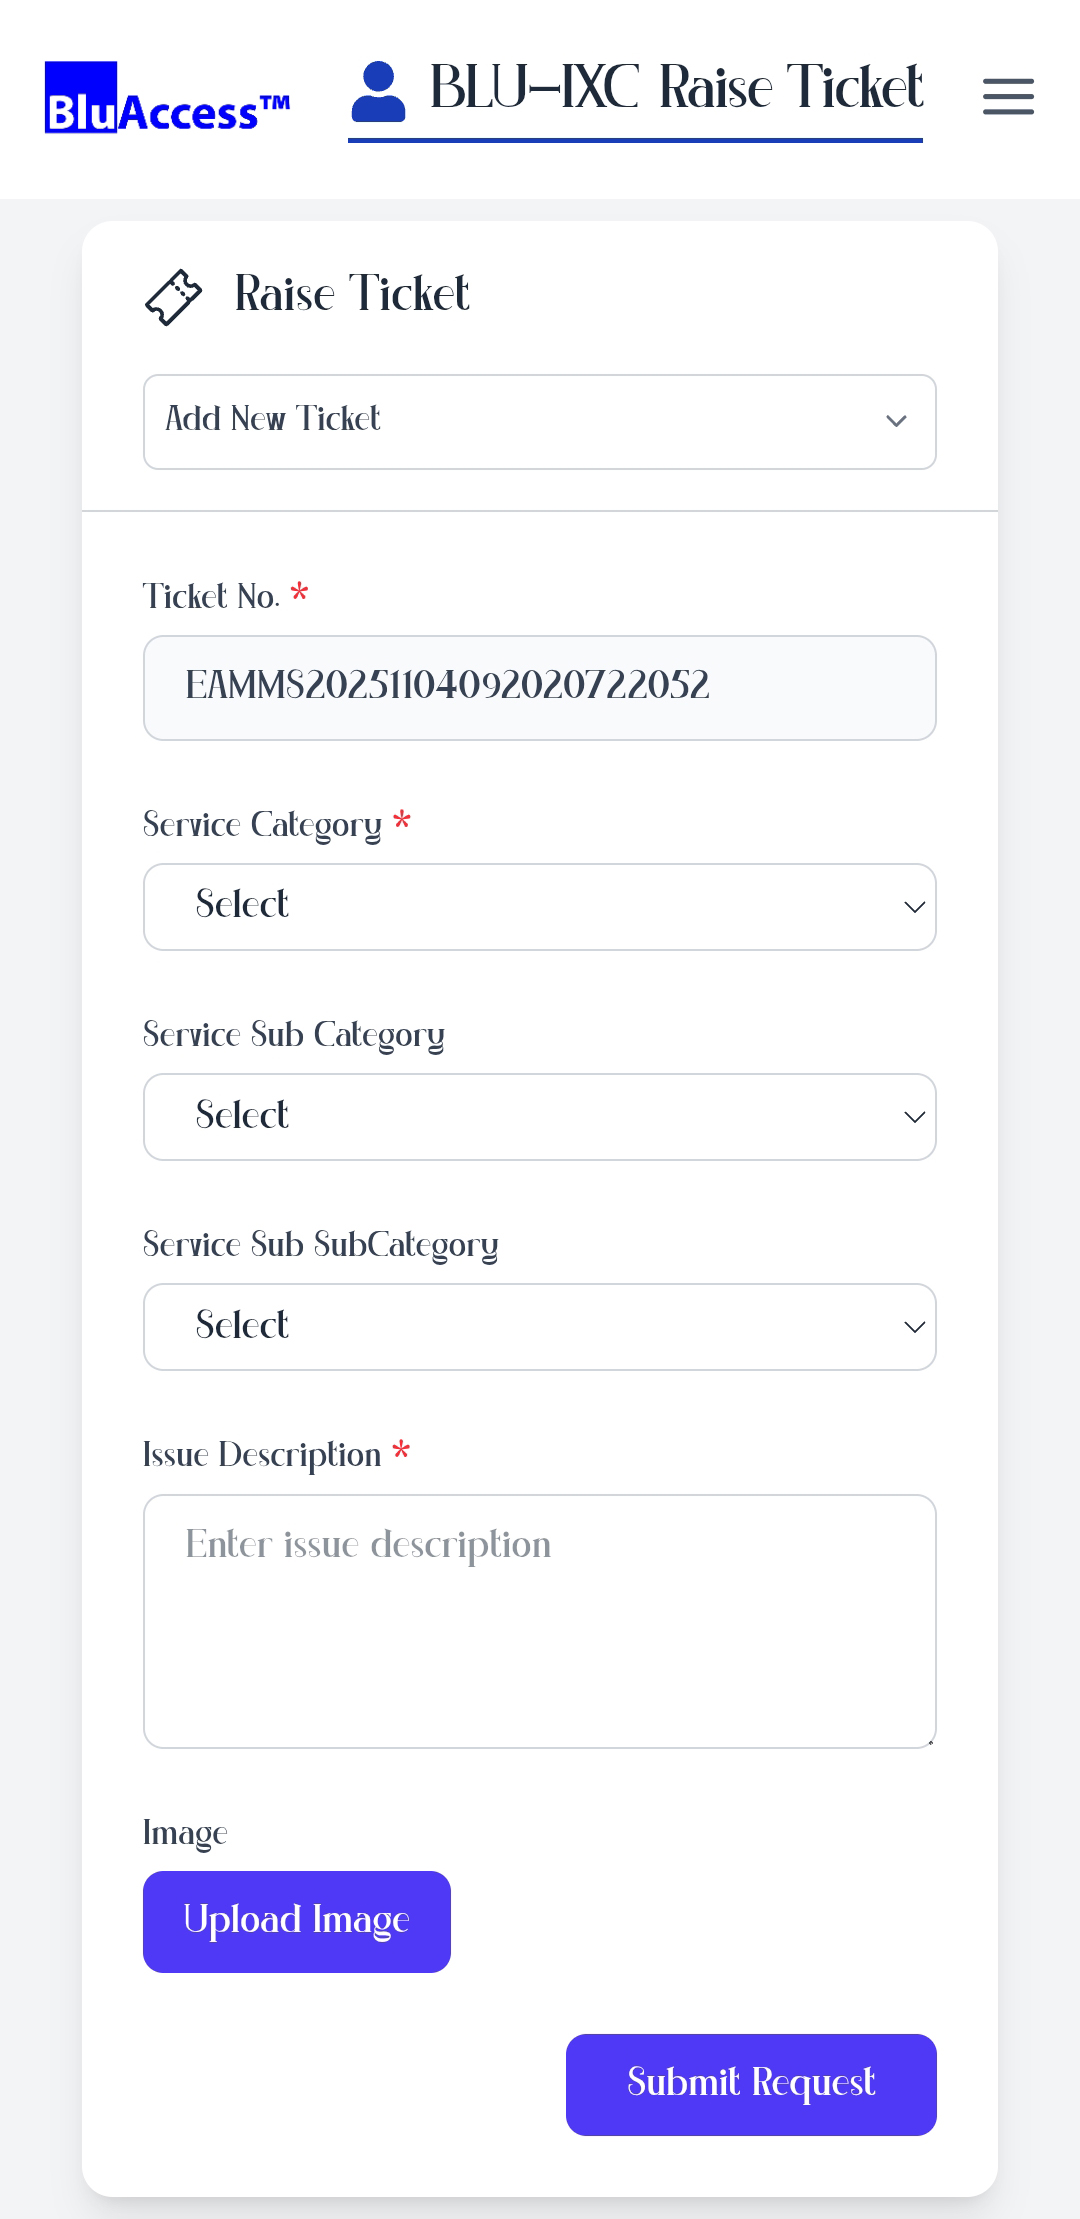Open the Service Sub Category dropdown
Image resolution: width=1080 pixels, height=2219 pixels.
pyautogui.click(x=539, y=1116)
